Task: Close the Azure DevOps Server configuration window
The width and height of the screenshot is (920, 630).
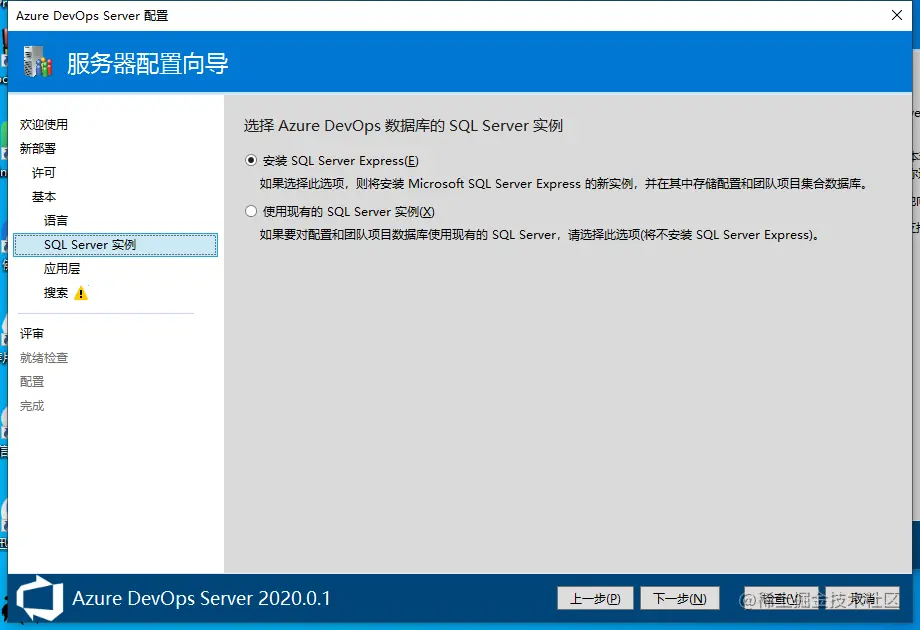Action: coord(897,15)
